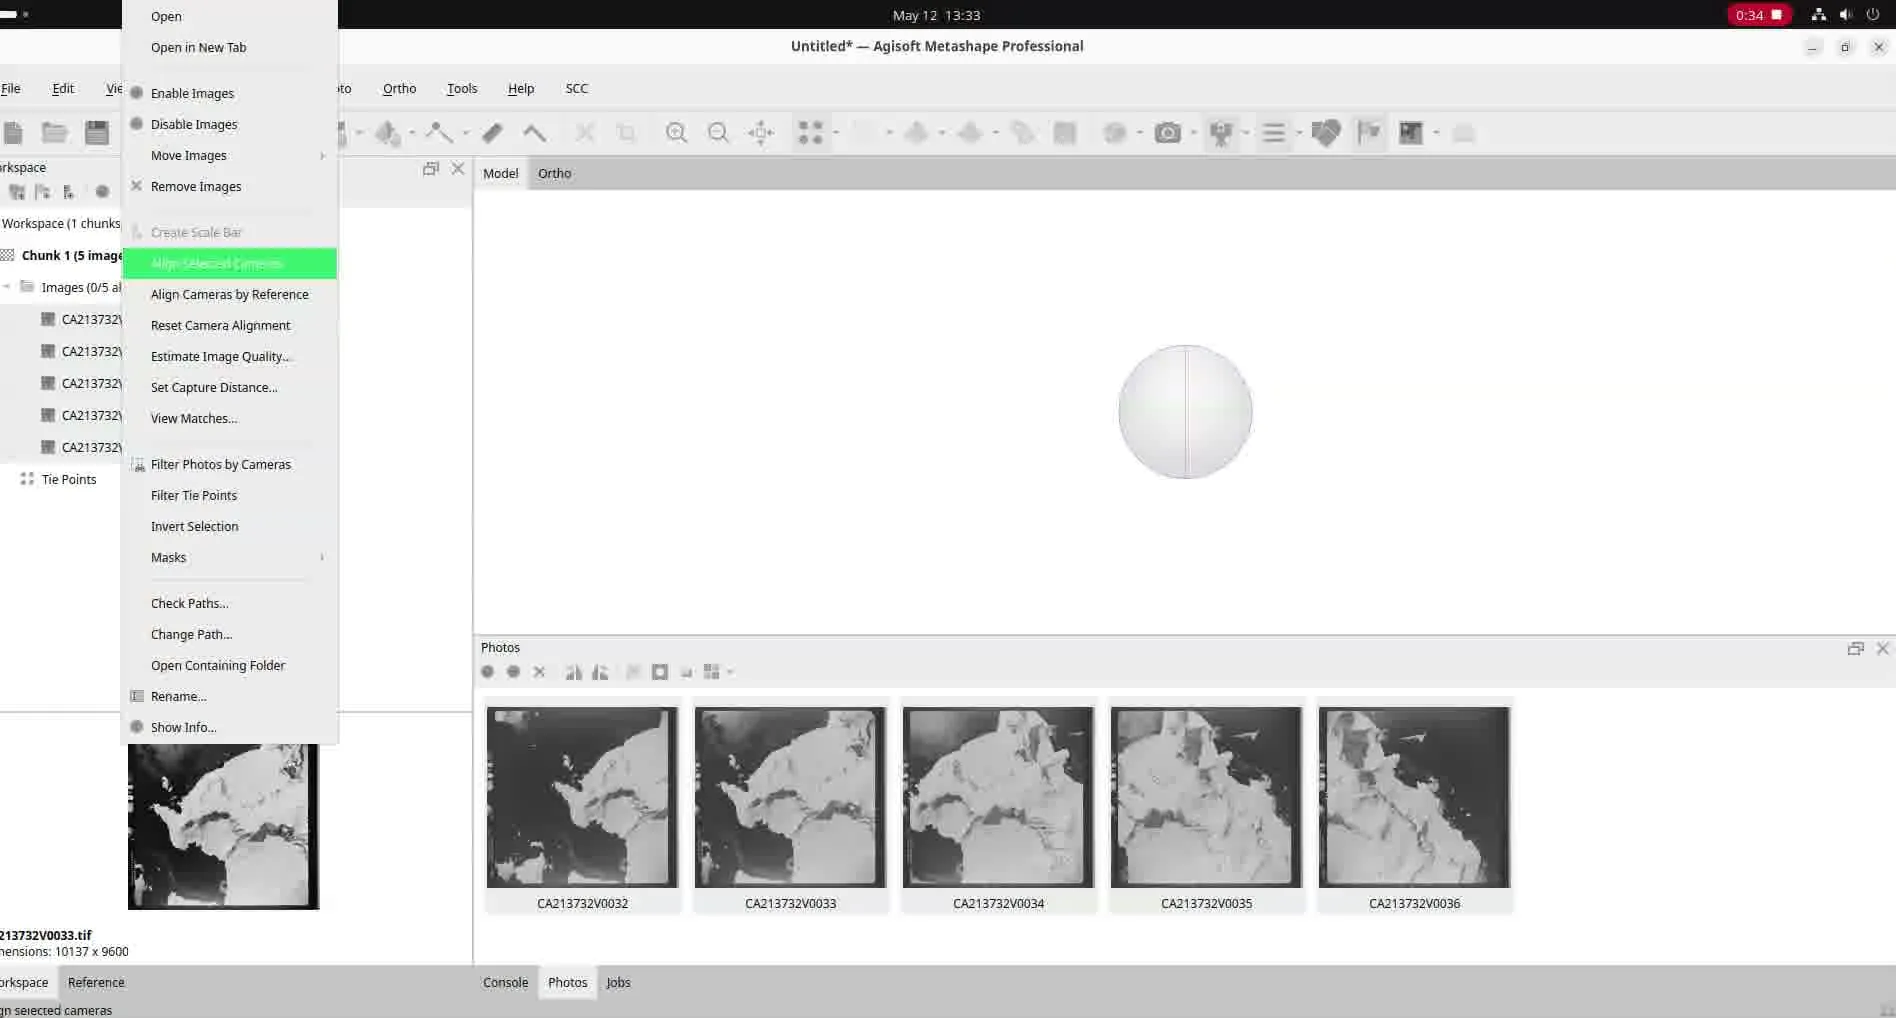The image size is (1896, 1018).
Task: Click the Add Chunk icon in Workspace toolbar
Action: 17,192
